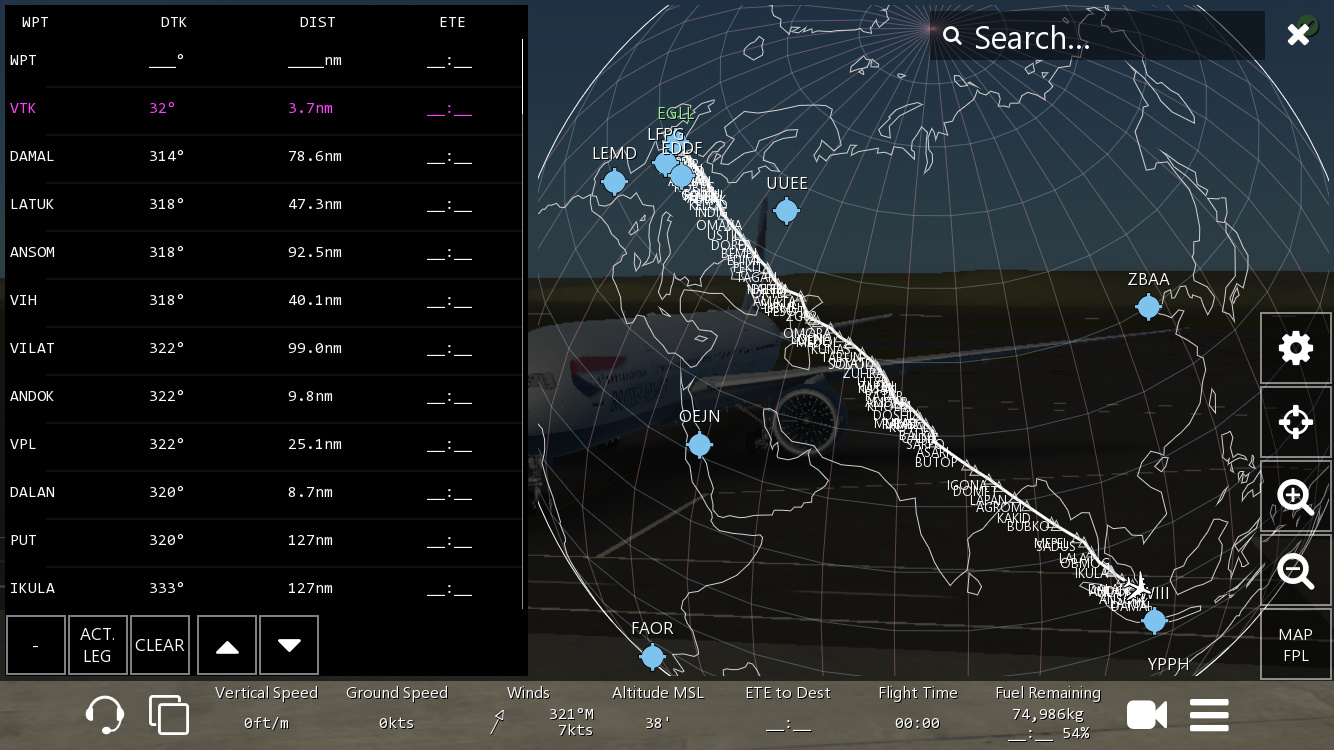Select the VIH waypoint row
1334x750 pixels.
[264, 300]
